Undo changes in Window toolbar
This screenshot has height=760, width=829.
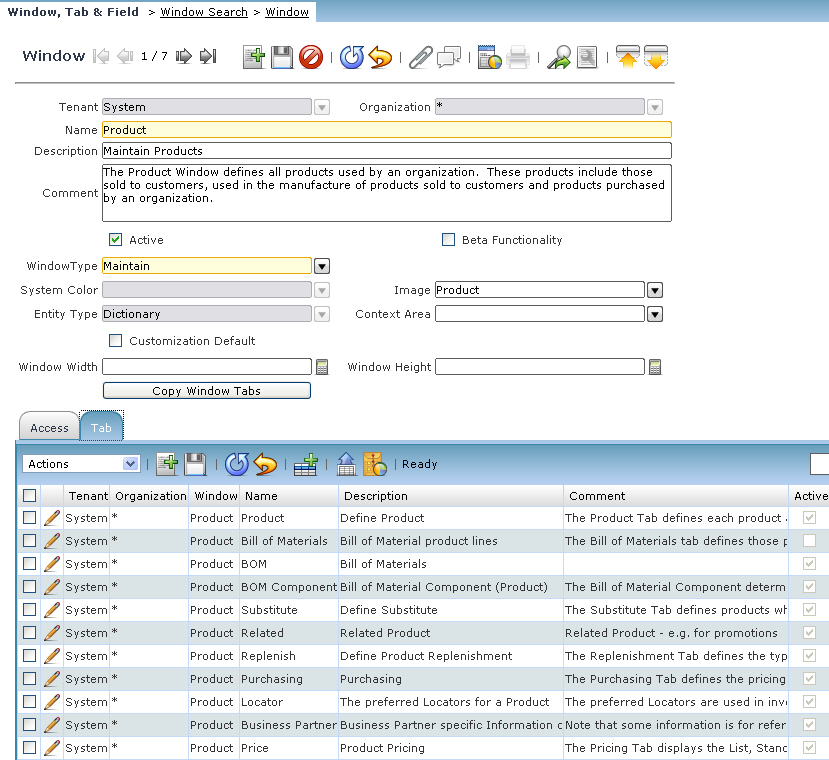click(380, 57)
